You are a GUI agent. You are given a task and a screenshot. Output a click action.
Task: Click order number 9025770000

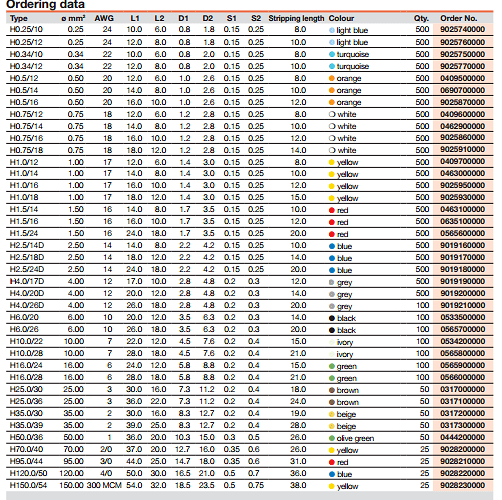click(463, 66)
